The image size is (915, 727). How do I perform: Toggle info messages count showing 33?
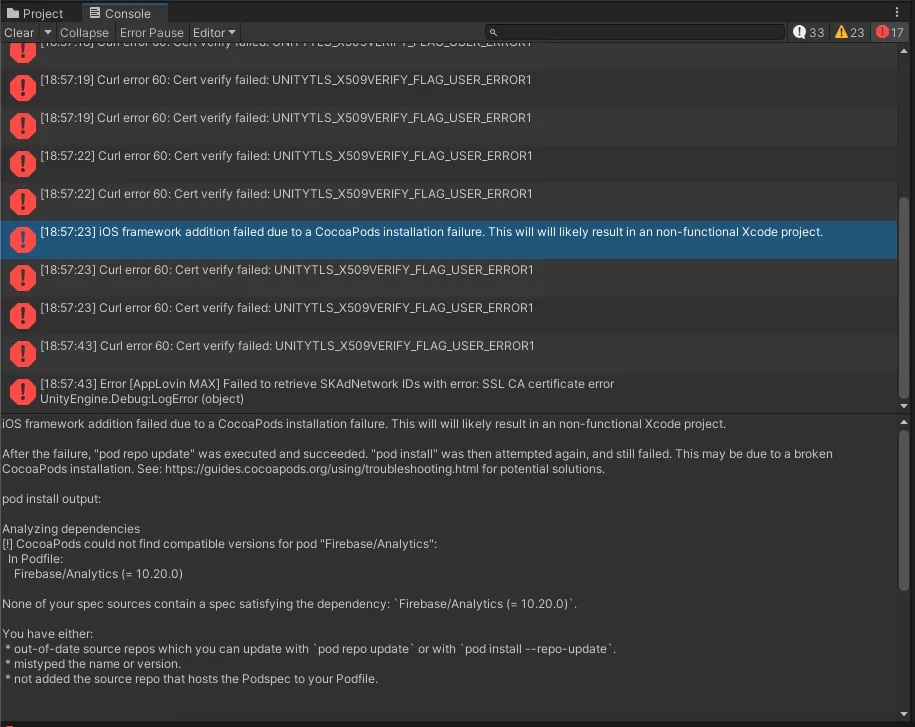tap(808, 33)
